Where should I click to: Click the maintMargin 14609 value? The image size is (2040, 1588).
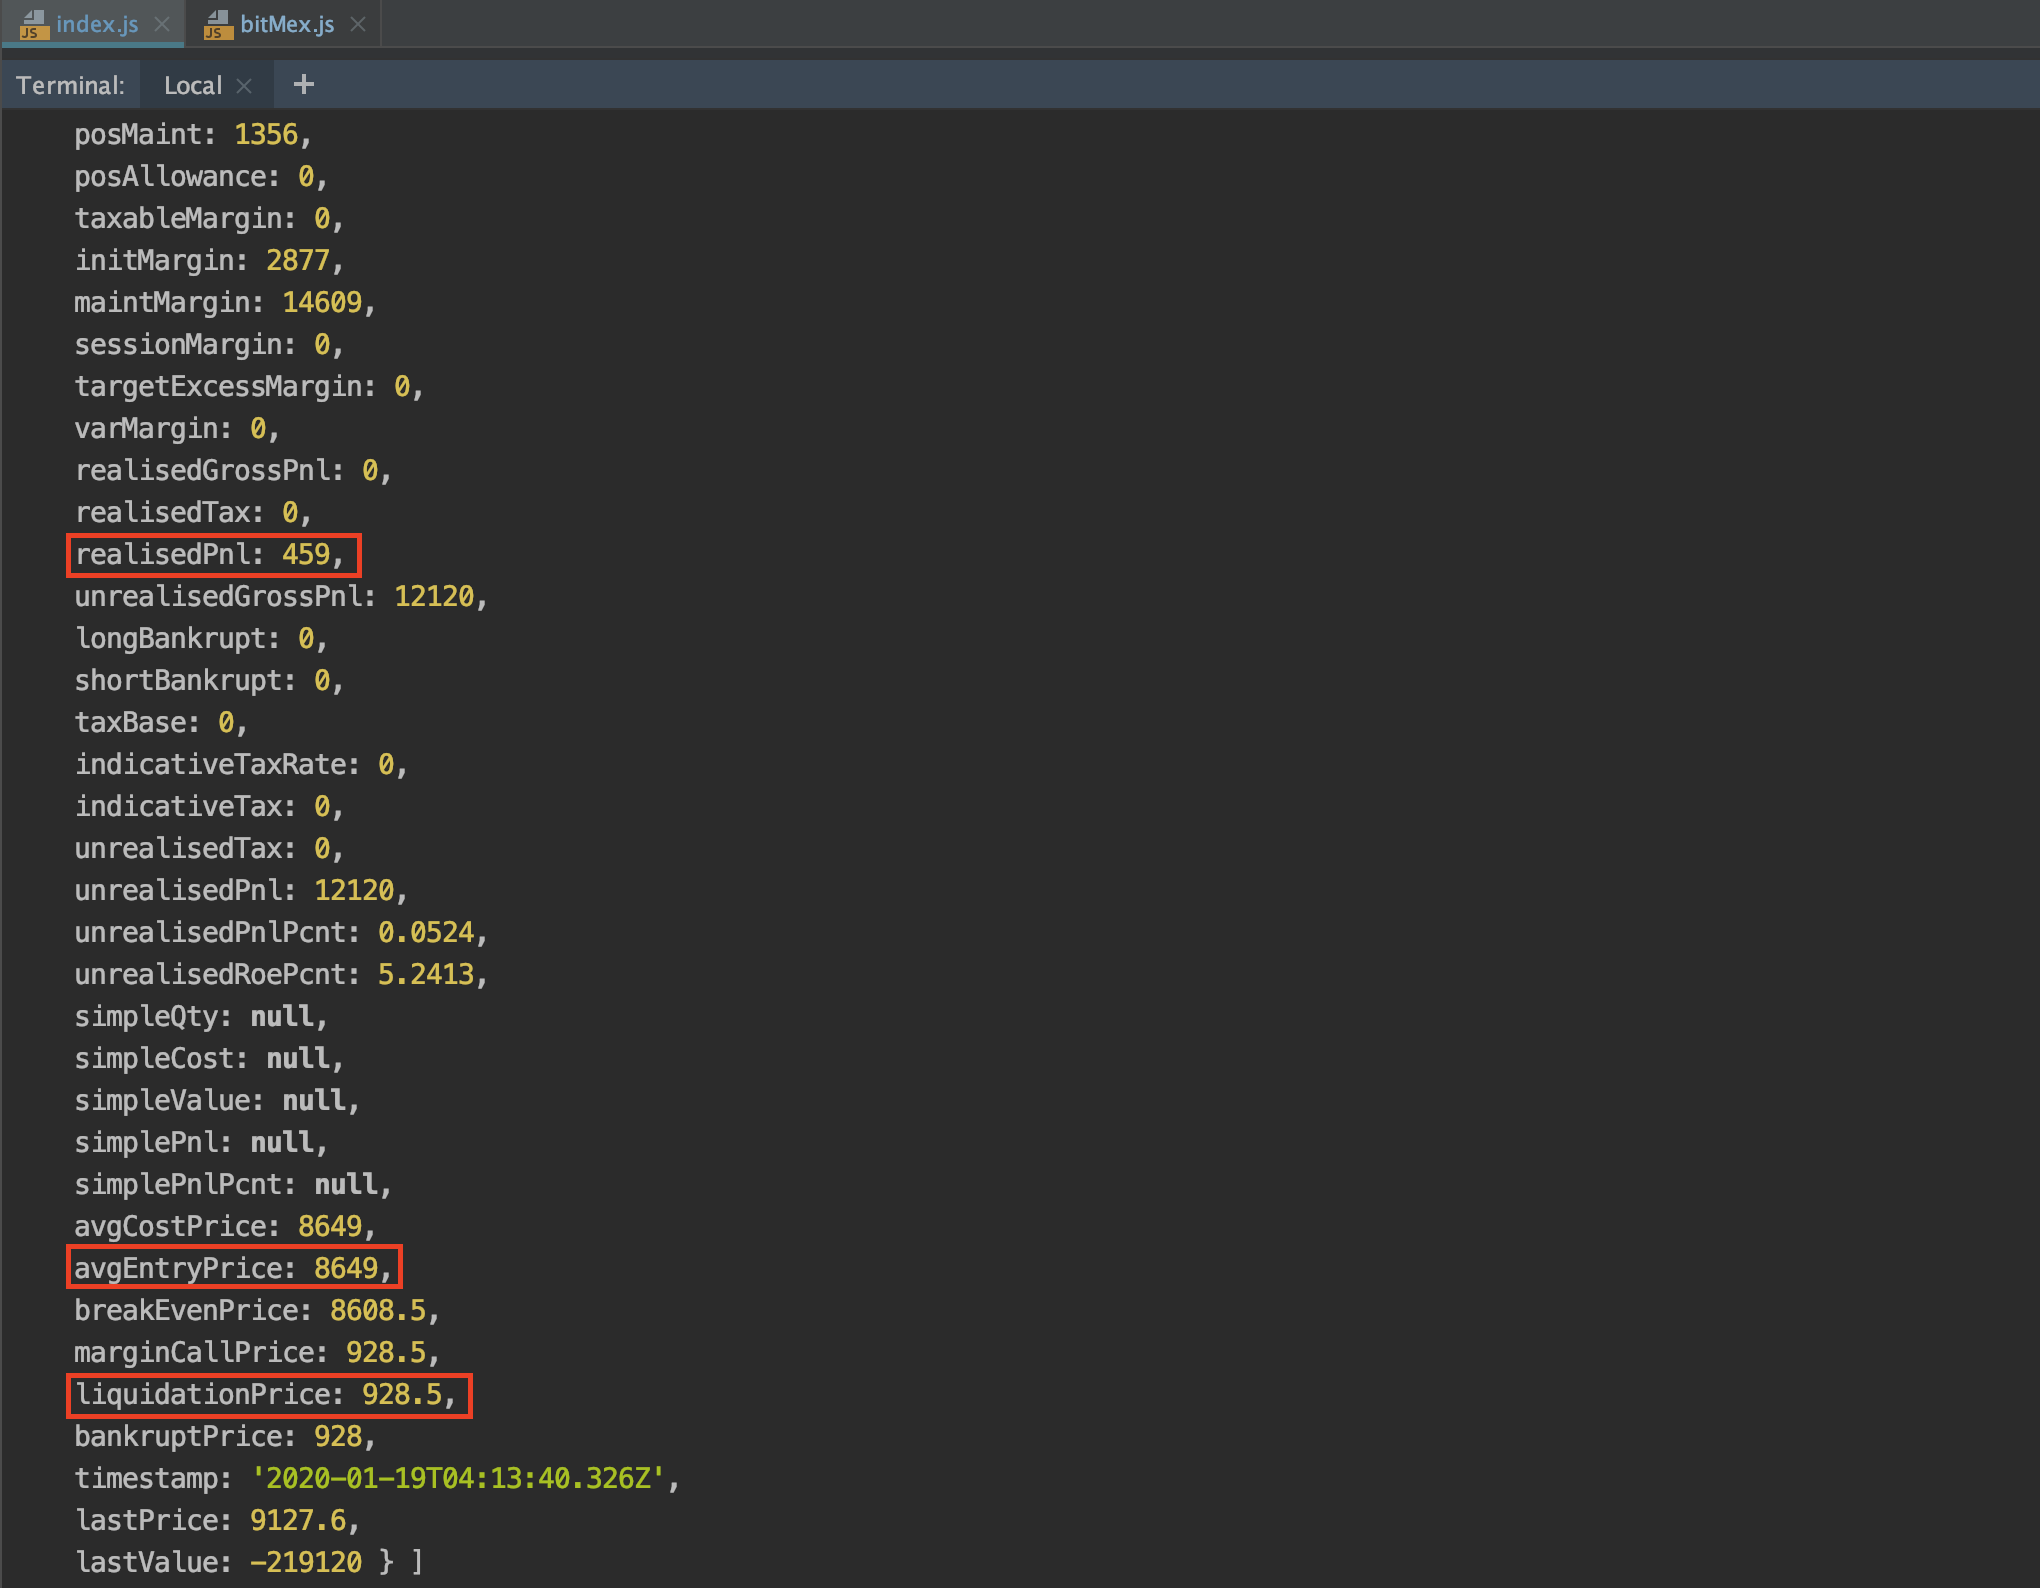[x=321, y=302]
